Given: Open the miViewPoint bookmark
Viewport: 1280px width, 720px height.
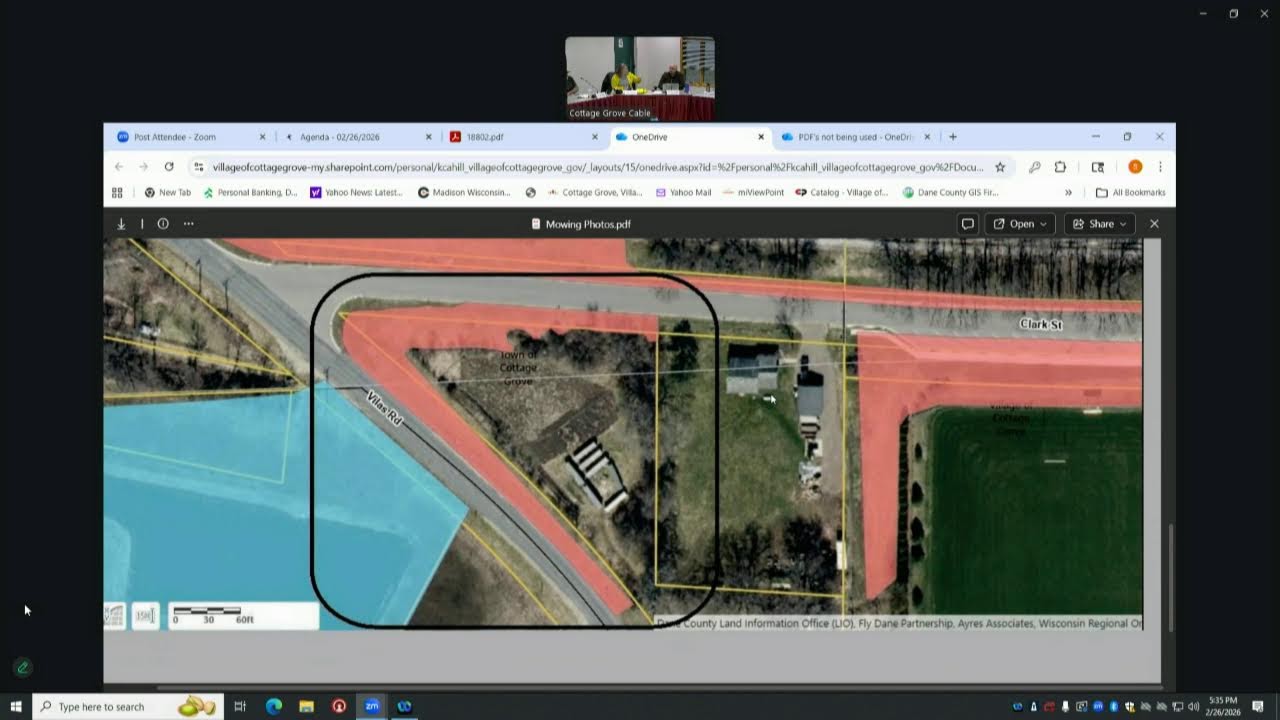Looking at the screenshot, I should pos(754,192).
